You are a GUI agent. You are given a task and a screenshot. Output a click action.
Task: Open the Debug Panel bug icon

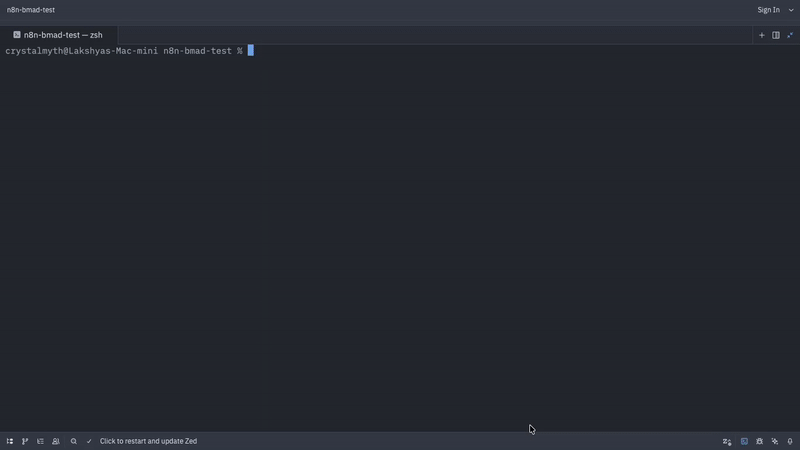point(760,441)
